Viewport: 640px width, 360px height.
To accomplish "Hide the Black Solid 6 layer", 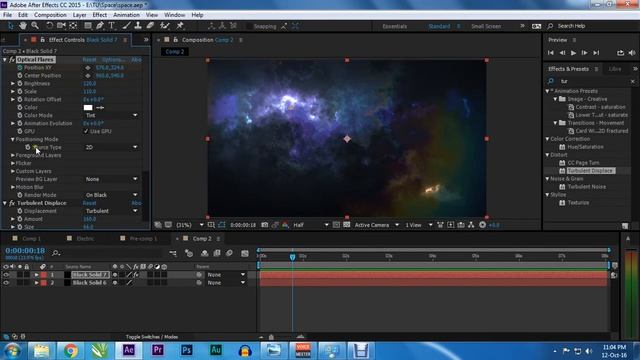I will point(6,282).
